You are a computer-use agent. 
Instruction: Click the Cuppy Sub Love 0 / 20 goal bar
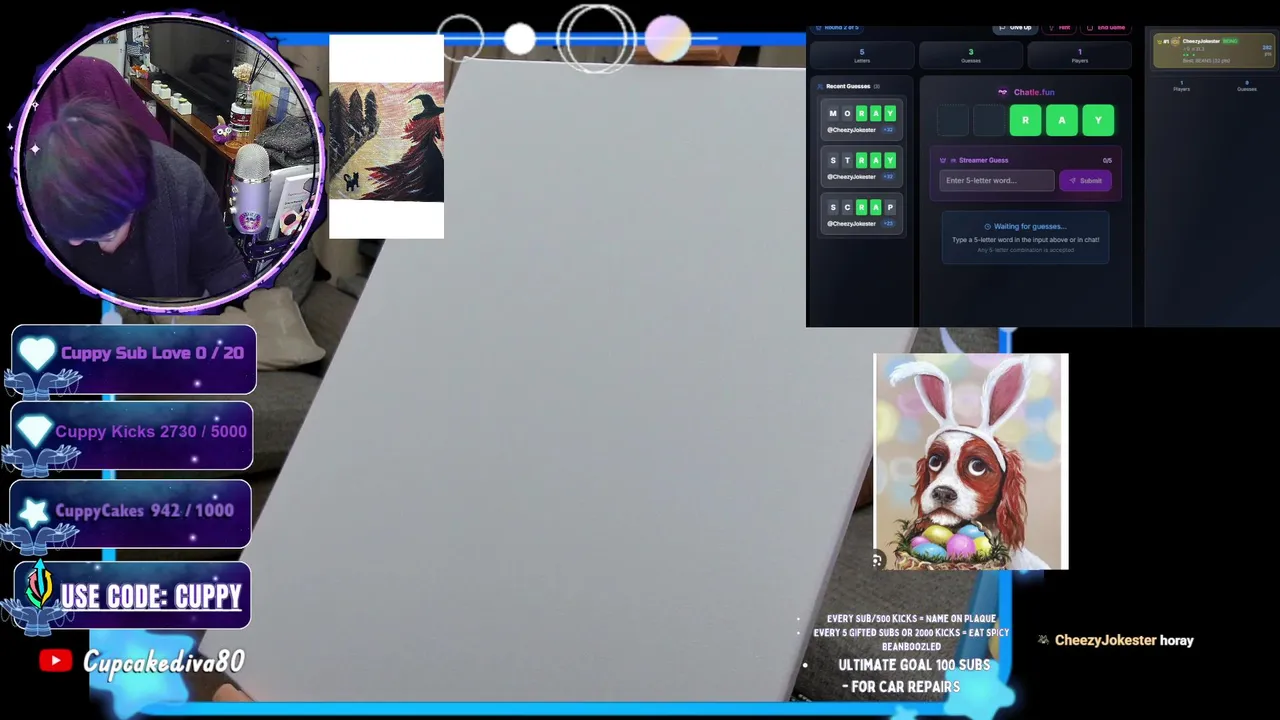pyautogui.click(x=134, y=358)
